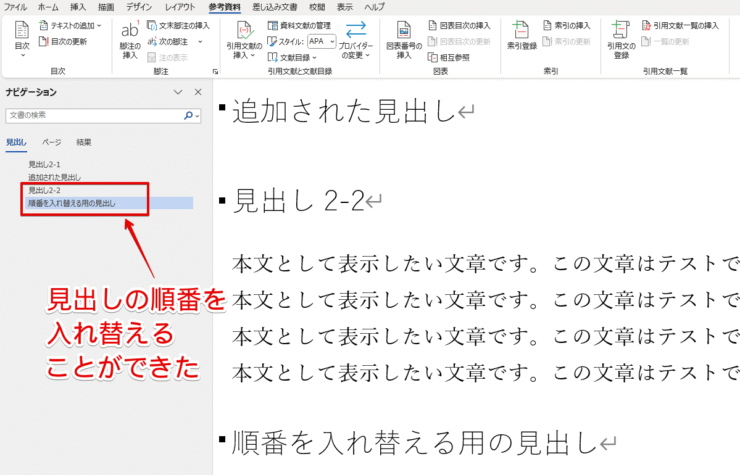The width and height of the screenshot is (740, 475).
Task: Click 順番を入れ替える用の見出し heading in document
Action: click(414, 443)
